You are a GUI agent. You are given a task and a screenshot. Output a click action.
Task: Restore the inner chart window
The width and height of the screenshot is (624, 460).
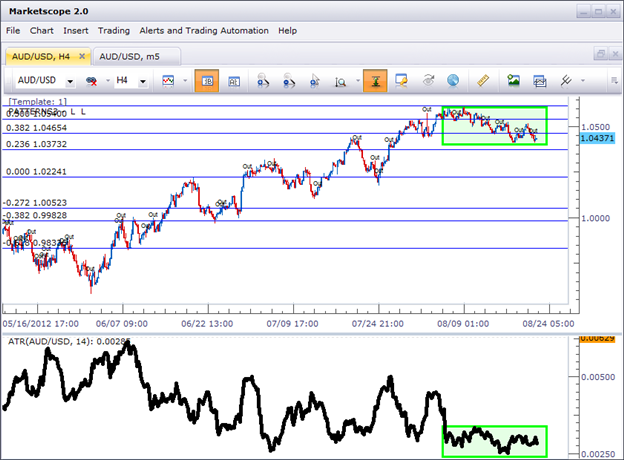601,53
